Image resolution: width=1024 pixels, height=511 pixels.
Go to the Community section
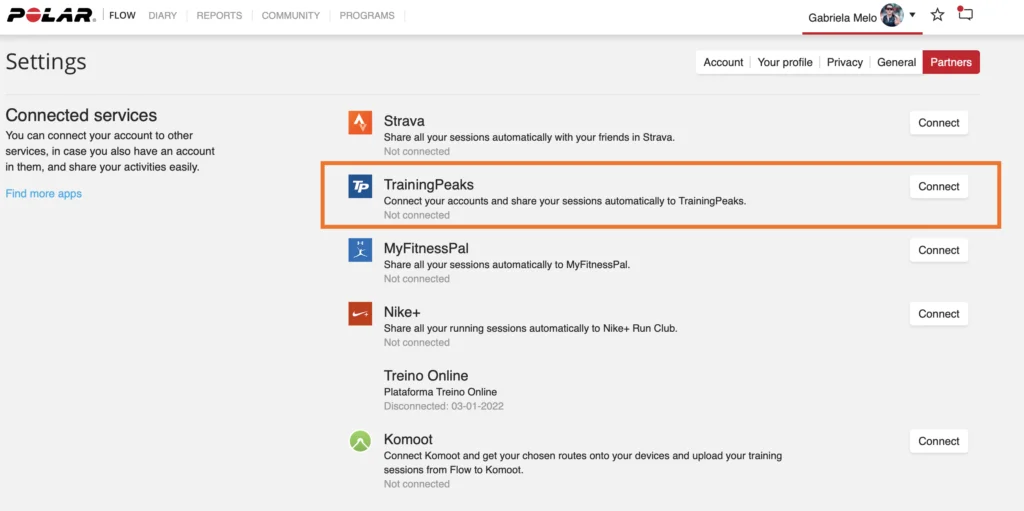tap(291, 16)
